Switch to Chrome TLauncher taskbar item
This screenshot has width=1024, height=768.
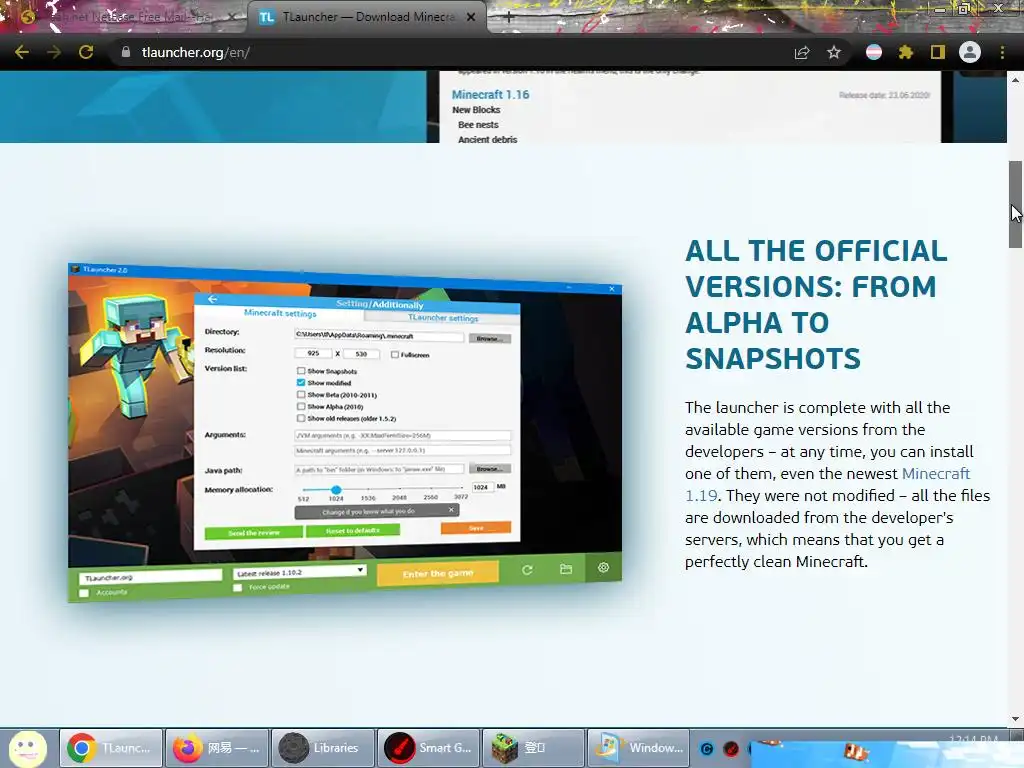tap(111, 748)
